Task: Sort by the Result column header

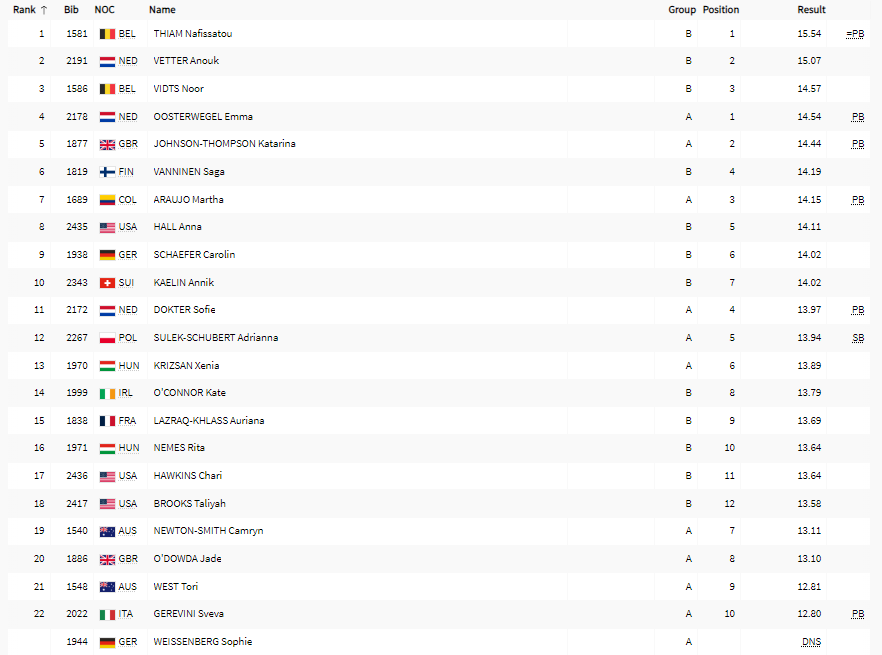Action: click(811, 10)
